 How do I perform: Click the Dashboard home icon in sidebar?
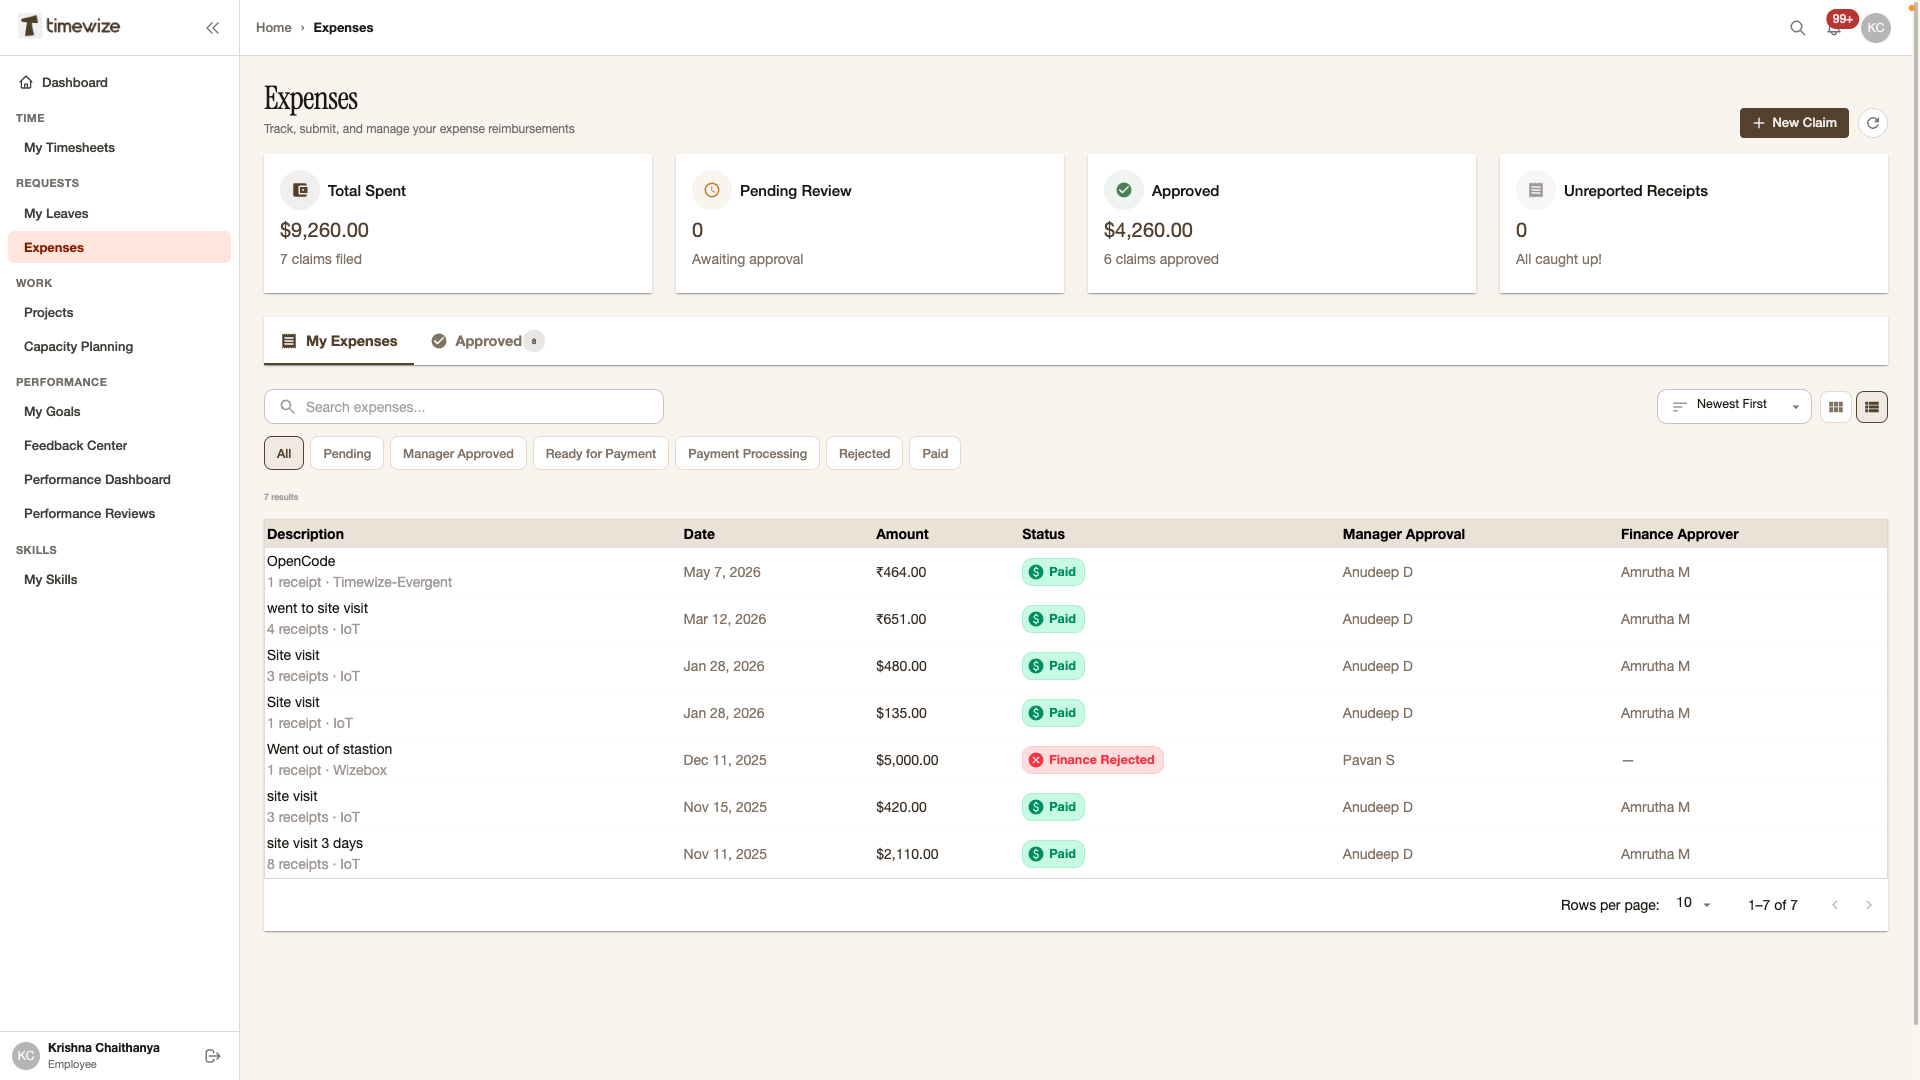point(26,83)
